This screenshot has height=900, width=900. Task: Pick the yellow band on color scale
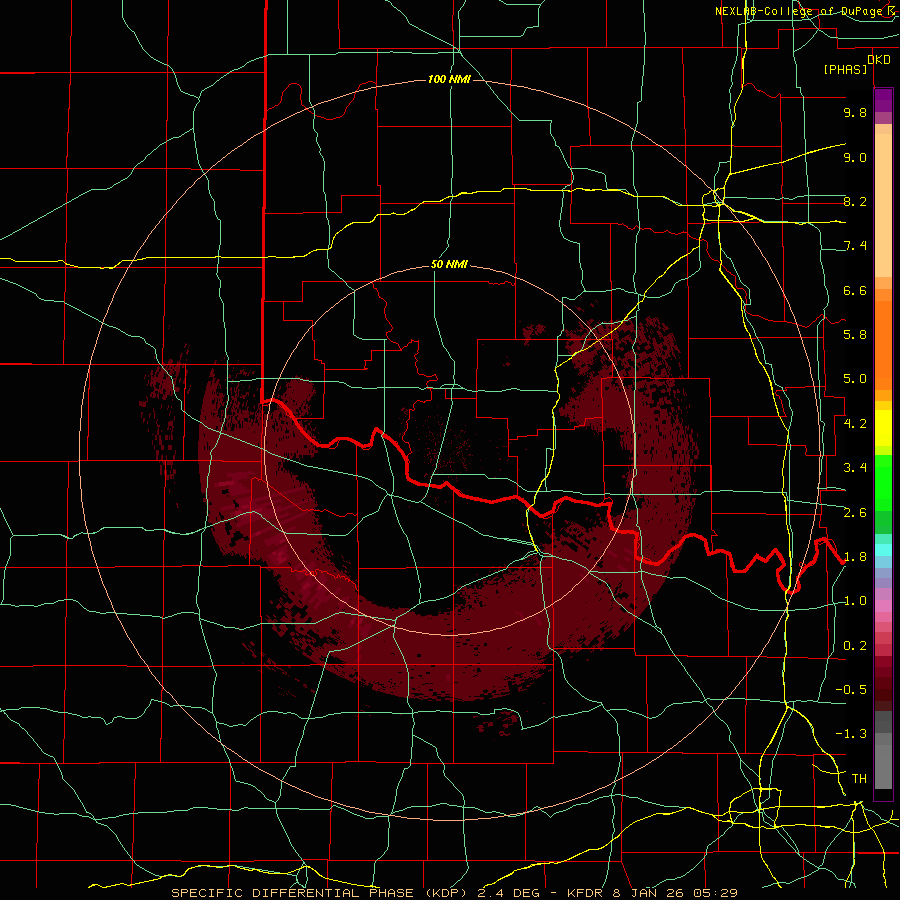coord(883,428)
